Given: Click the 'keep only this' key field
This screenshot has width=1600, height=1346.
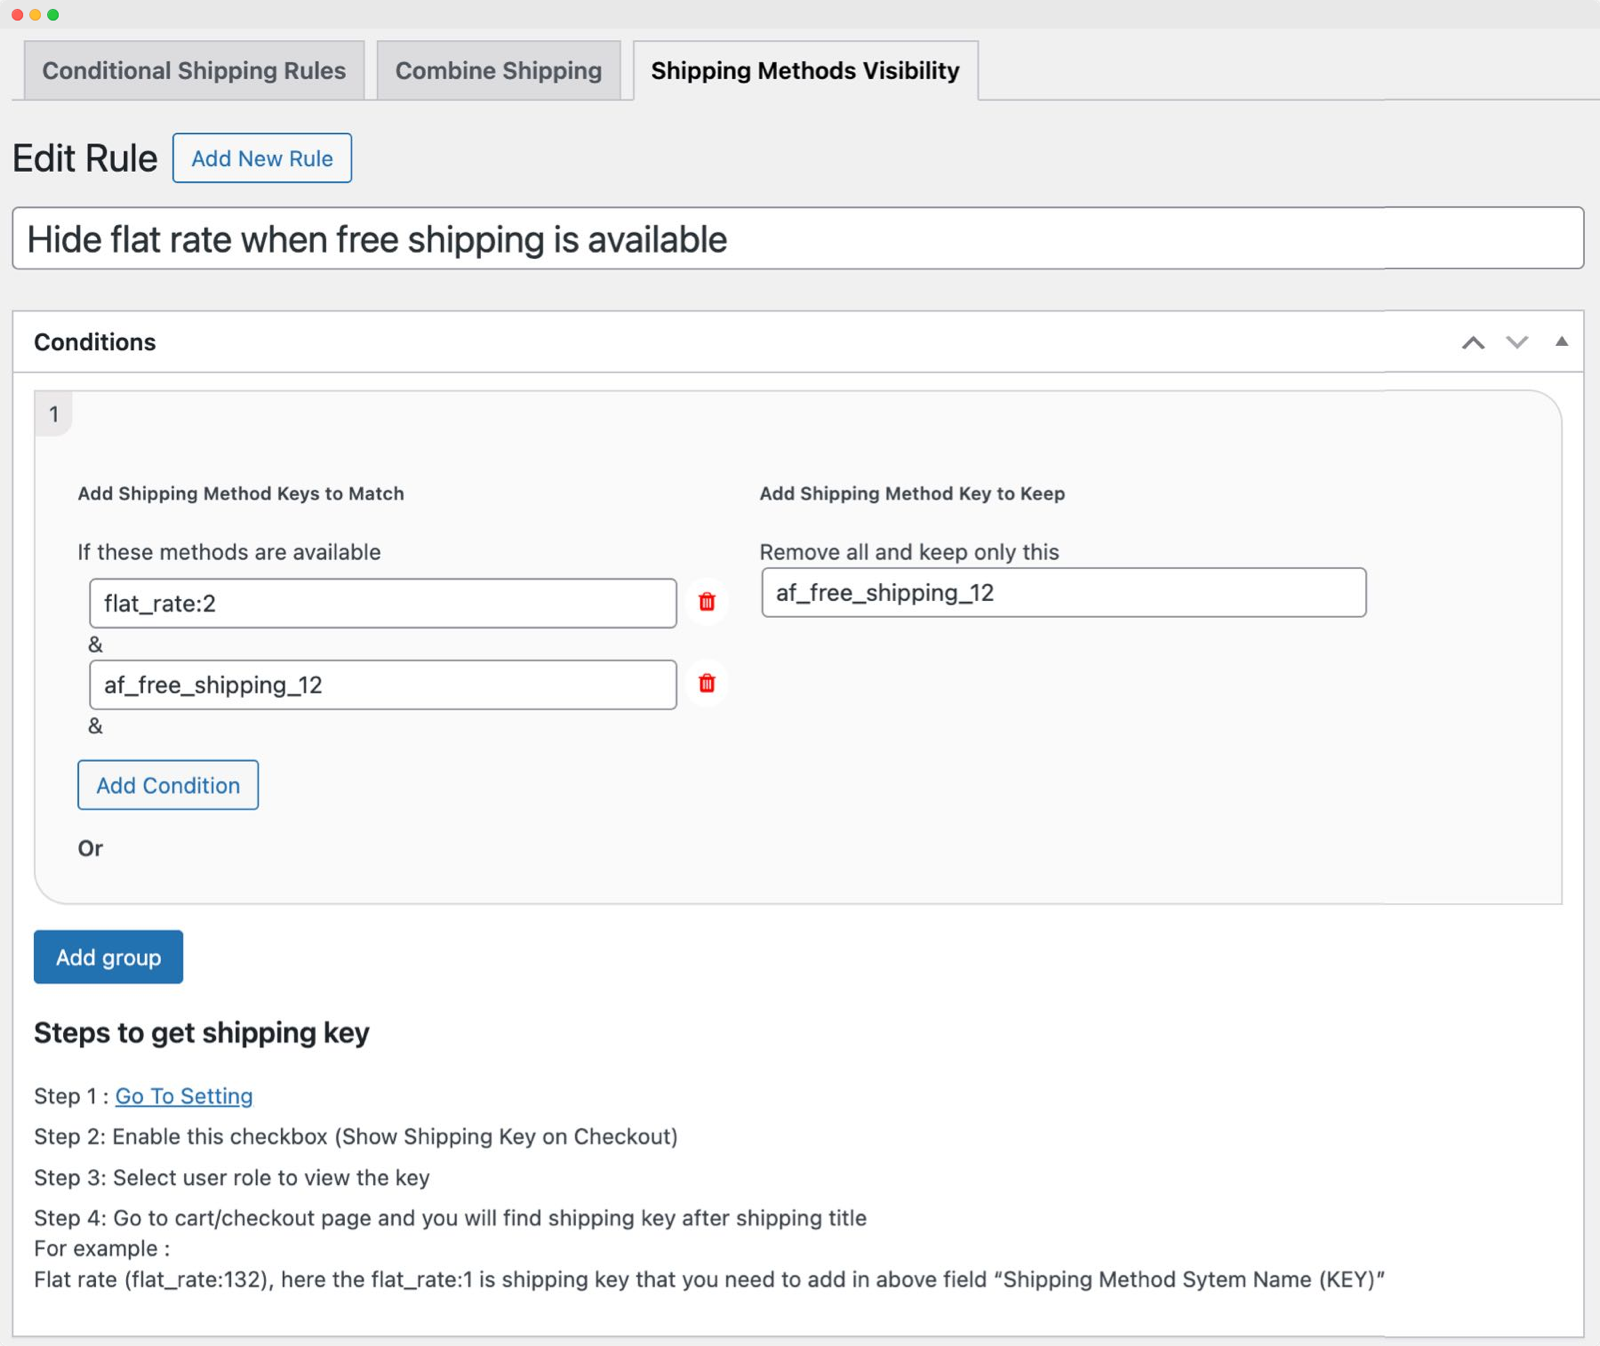Looking at the screenshot, I should pos(1063,592).
